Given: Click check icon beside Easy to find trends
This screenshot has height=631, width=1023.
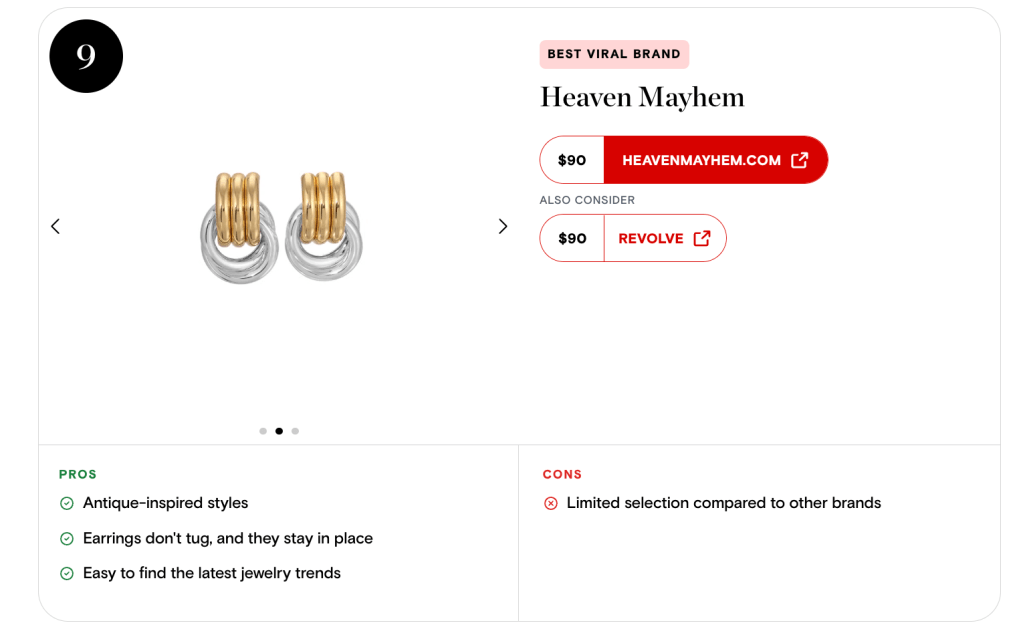Looking at the screenshot, I should [x=67, y=574].
